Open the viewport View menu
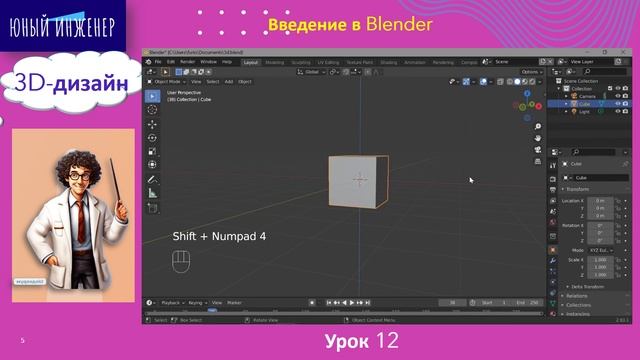 coord(196,82)
